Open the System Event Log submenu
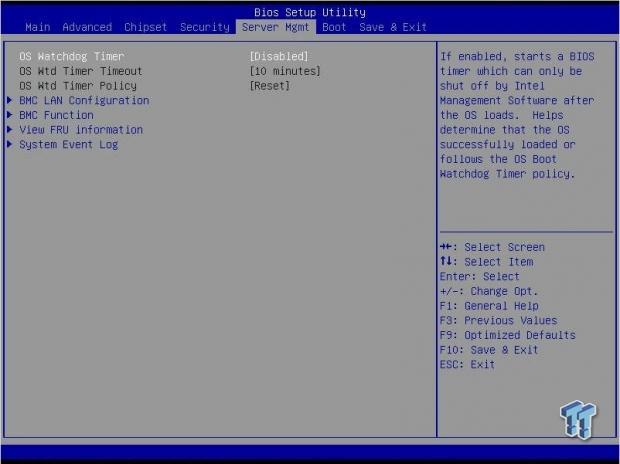The height and width of the screenshot is (464, 620). [x=68, y=144]
